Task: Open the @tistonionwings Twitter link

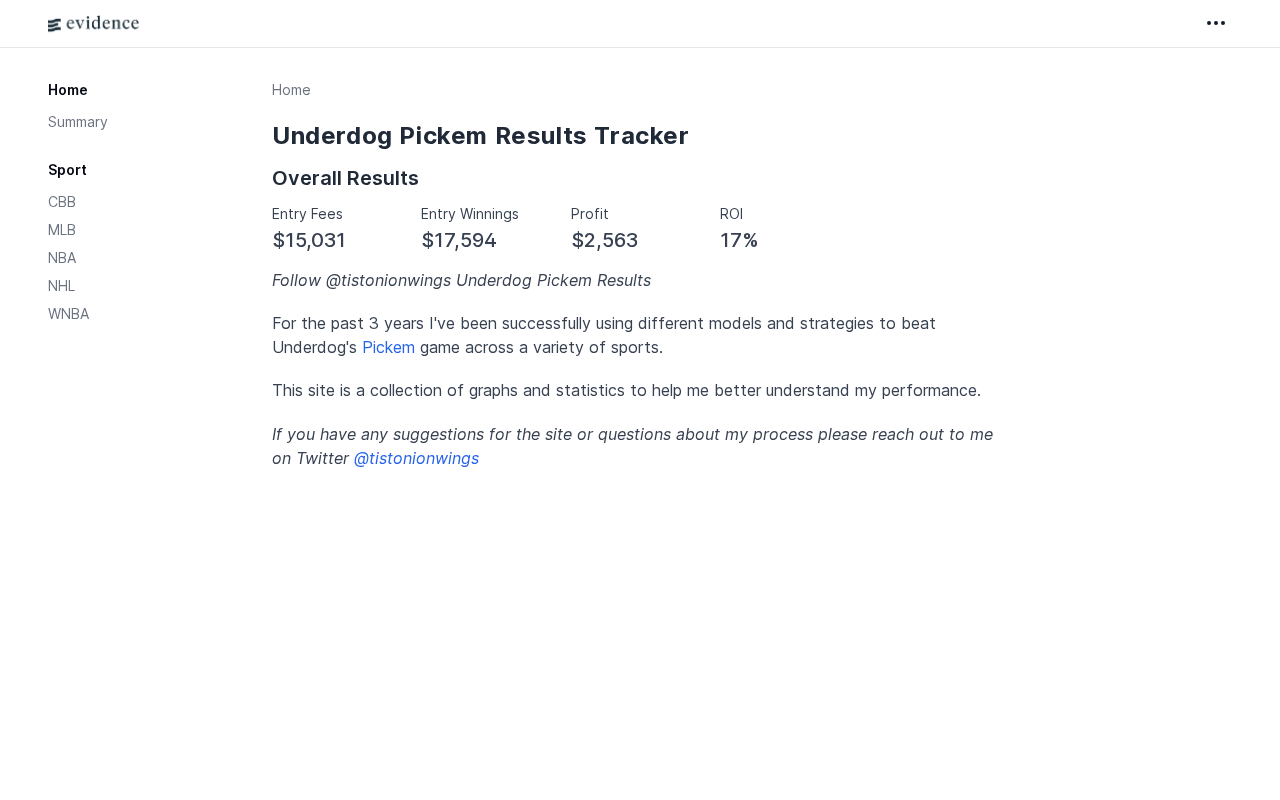Action: [416, 458]
